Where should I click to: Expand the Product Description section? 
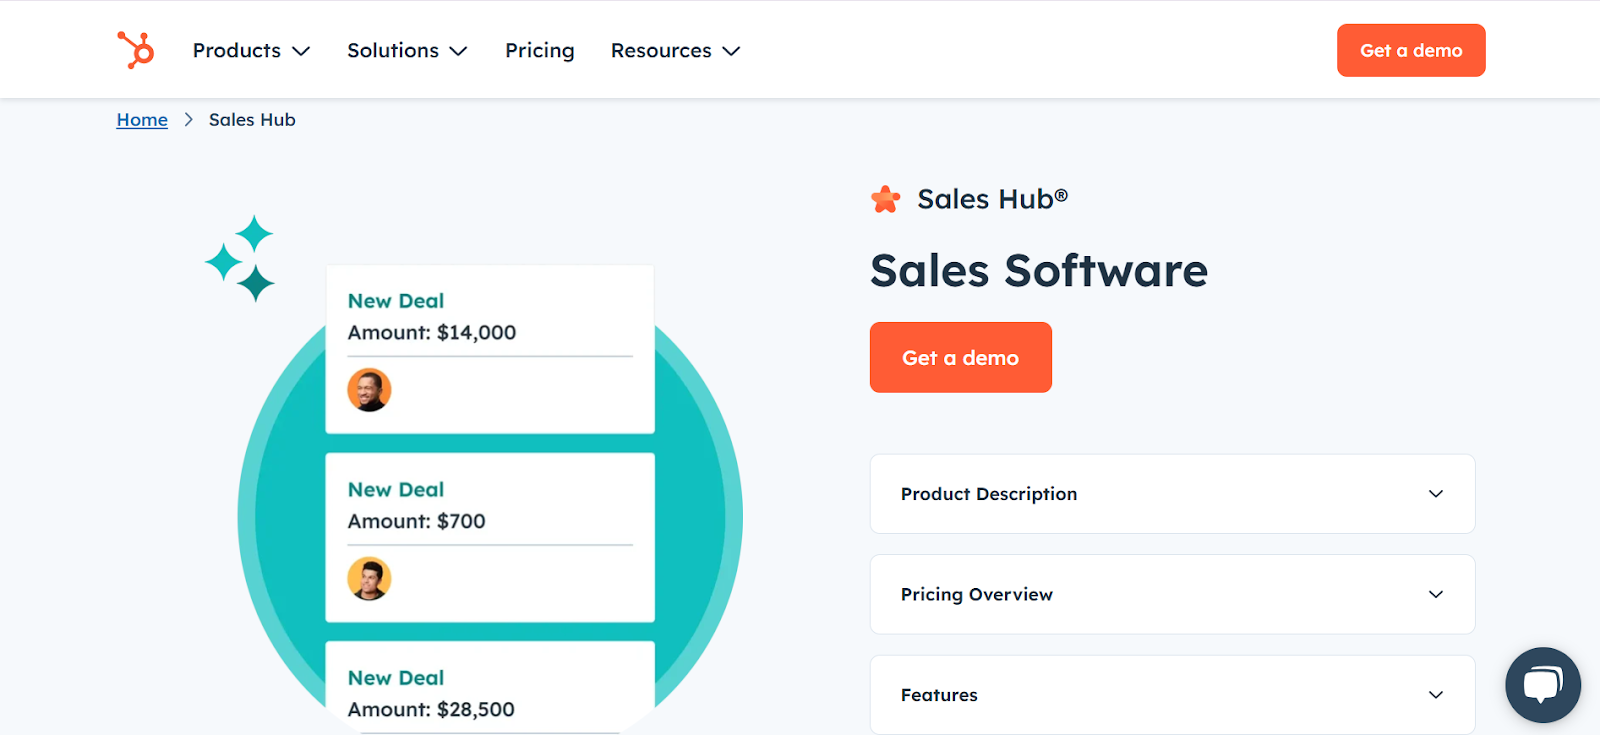(x=1172, y=494)
